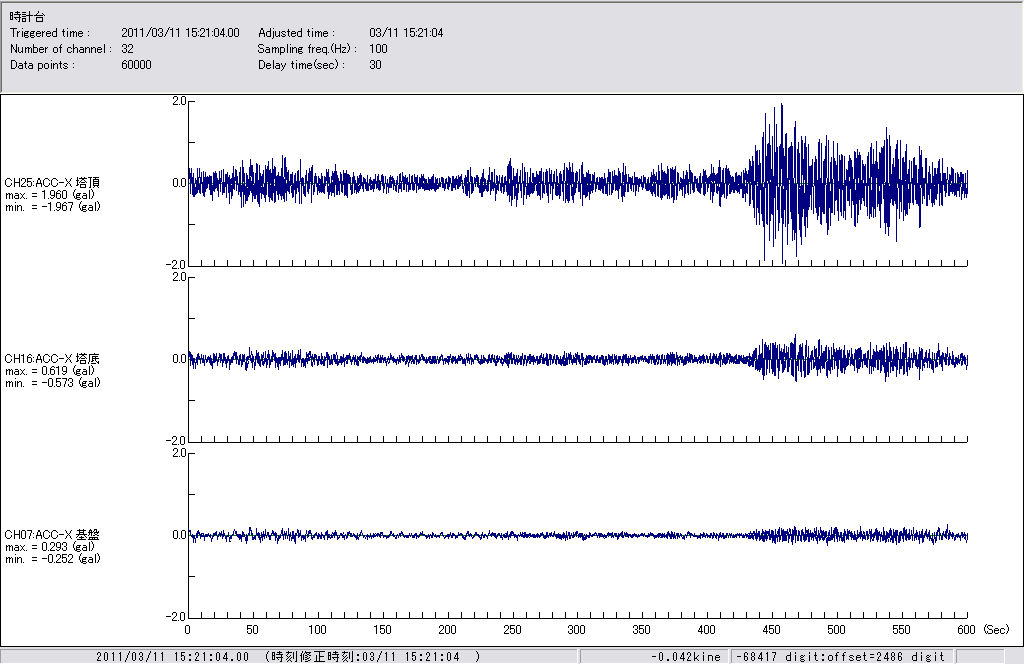The image size is (1024, 664).
Task: Click the 450 mark on the time axis
Action: tap(771, 630)
